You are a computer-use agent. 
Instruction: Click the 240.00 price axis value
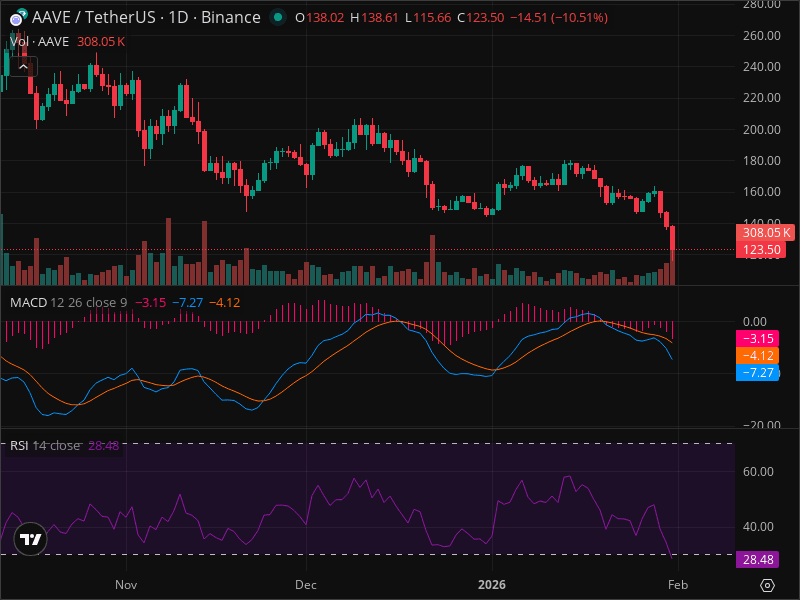761,67
